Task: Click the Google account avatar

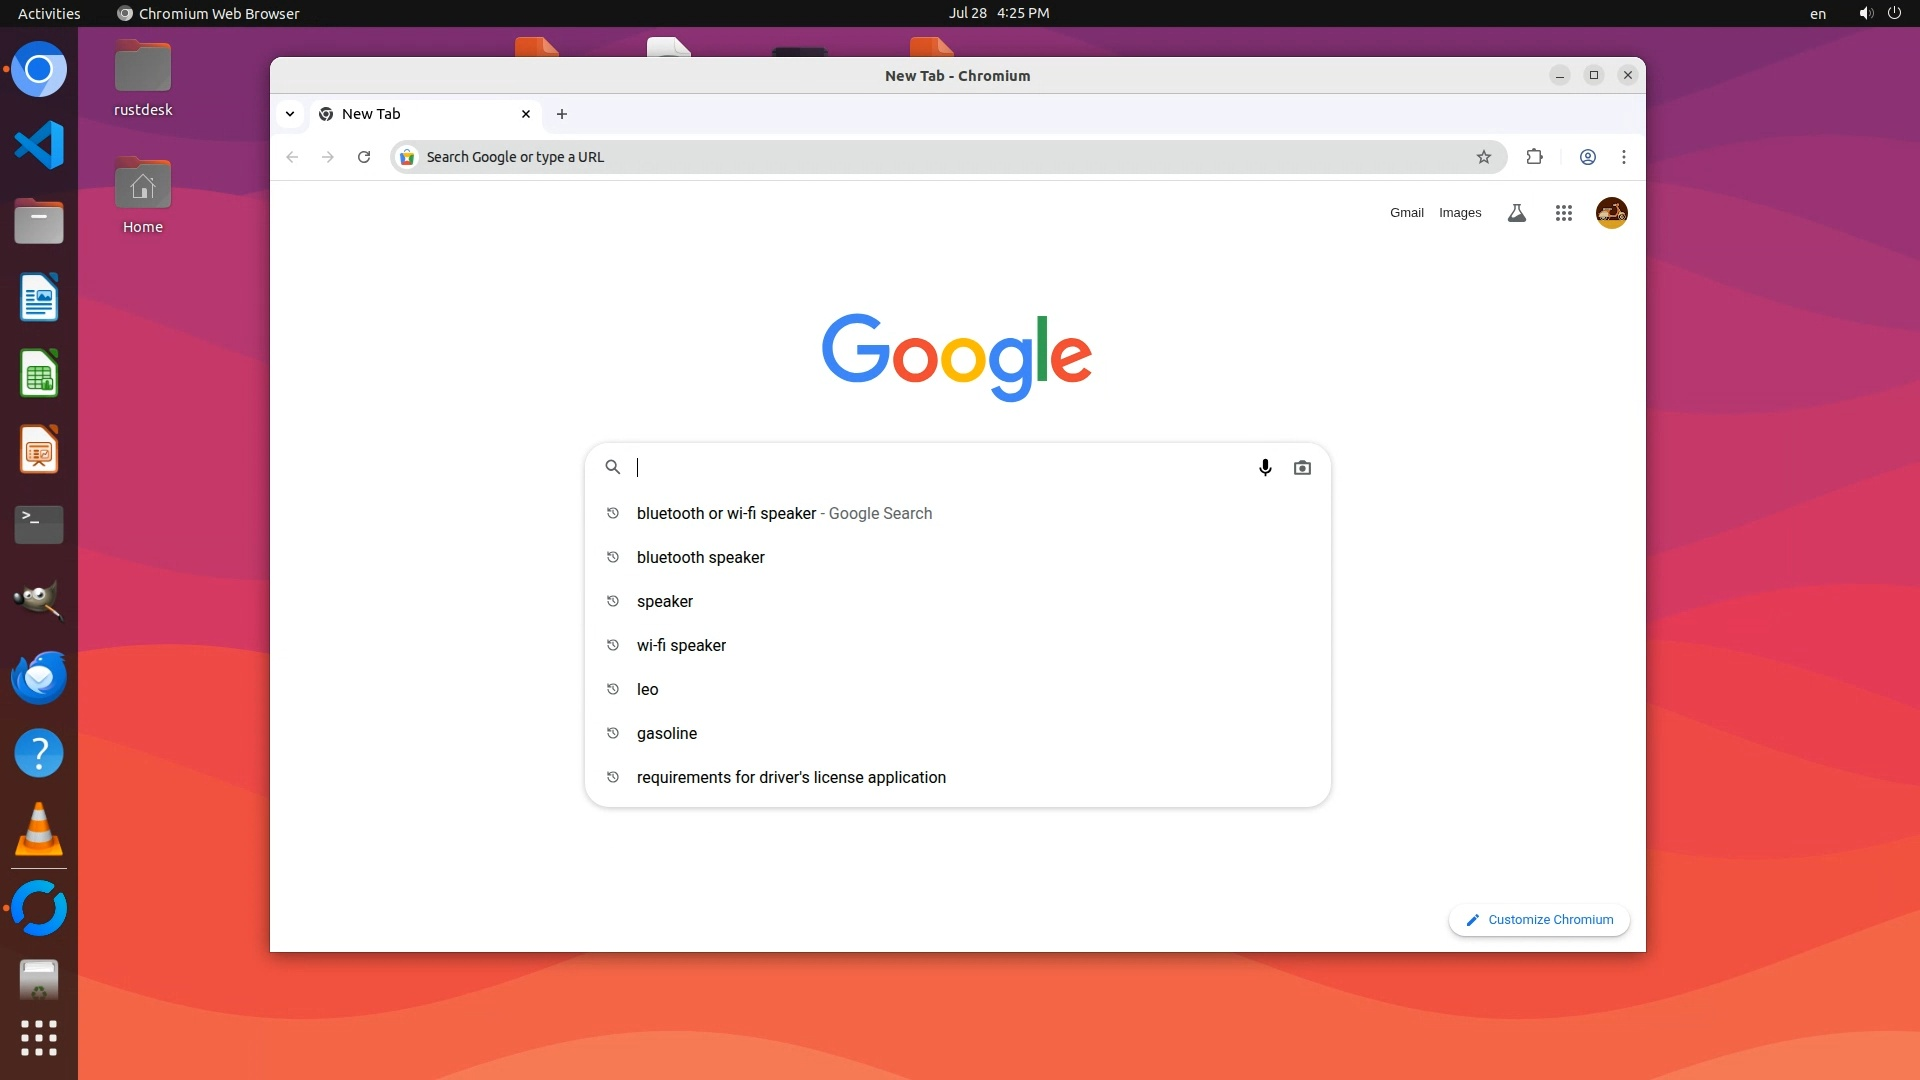Action: click(x=1611, y=213)
